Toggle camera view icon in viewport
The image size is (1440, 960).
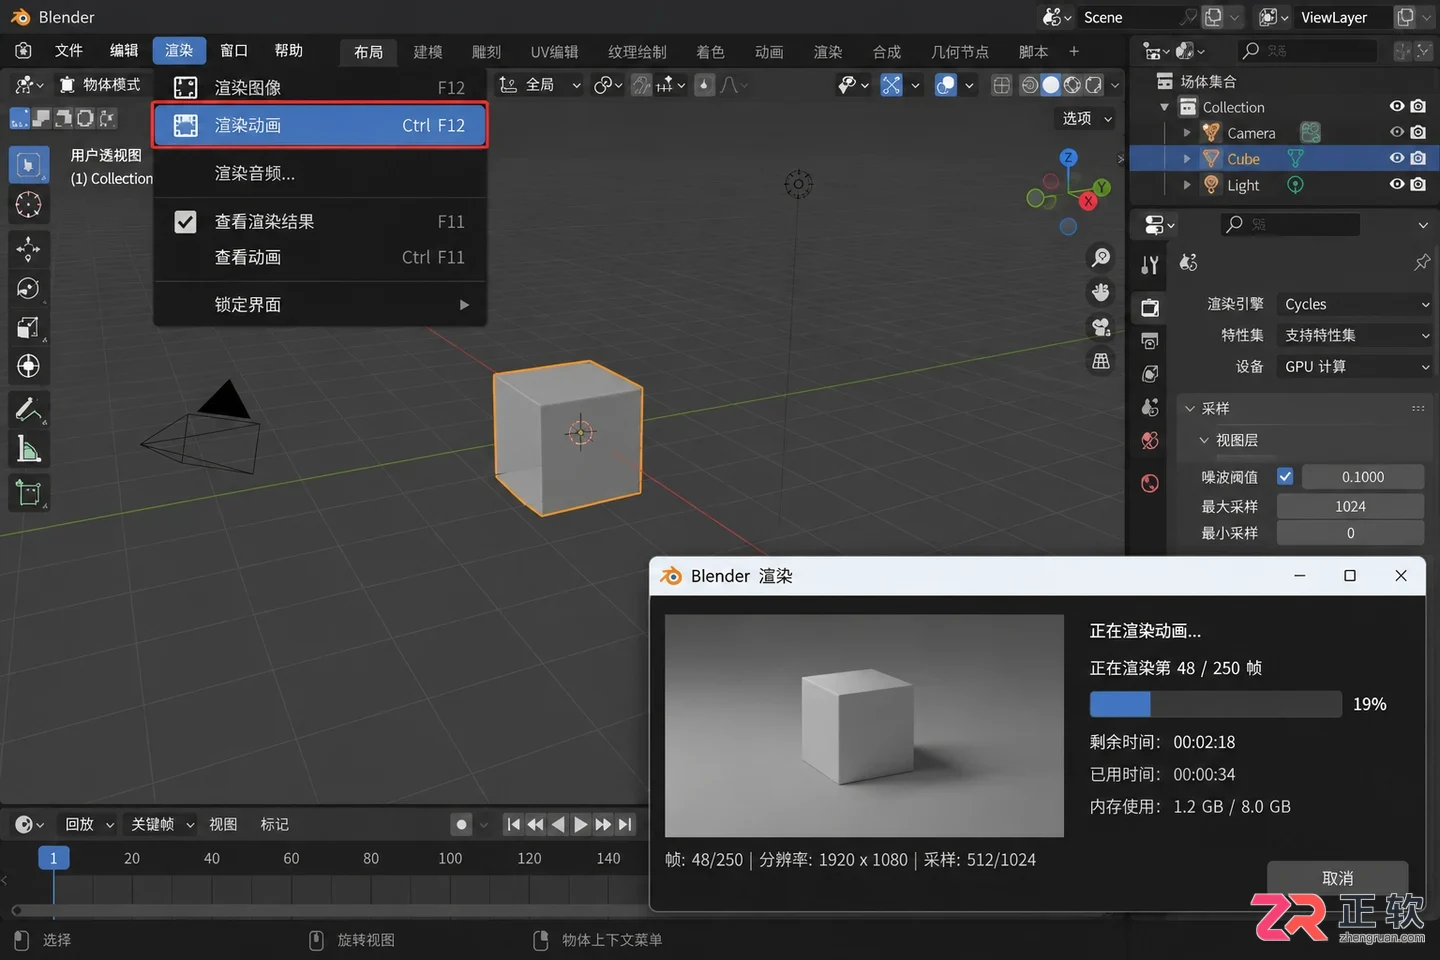click(1101, 327)
